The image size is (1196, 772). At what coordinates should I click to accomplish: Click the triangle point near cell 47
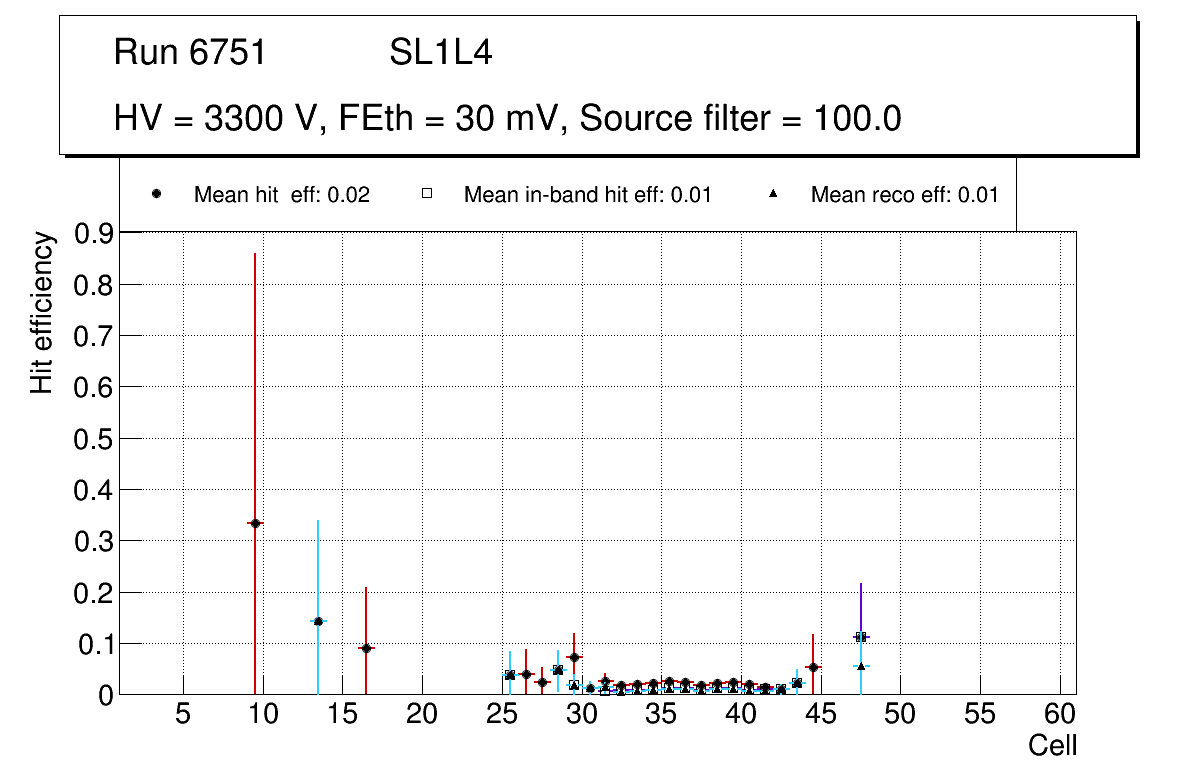pyautogui.click(x=861, y=666)
